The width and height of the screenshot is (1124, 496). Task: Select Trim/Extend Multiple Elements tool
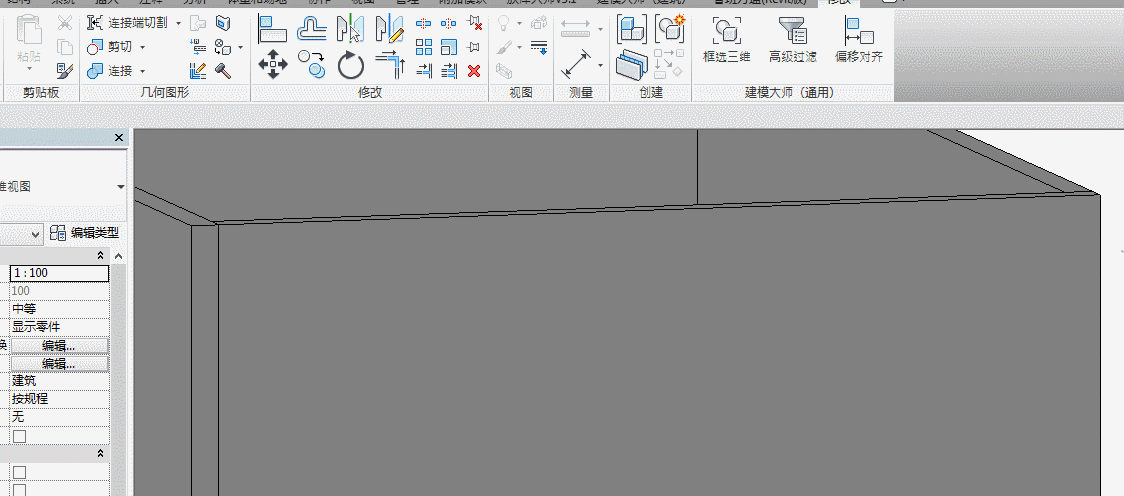click(449, 70)
